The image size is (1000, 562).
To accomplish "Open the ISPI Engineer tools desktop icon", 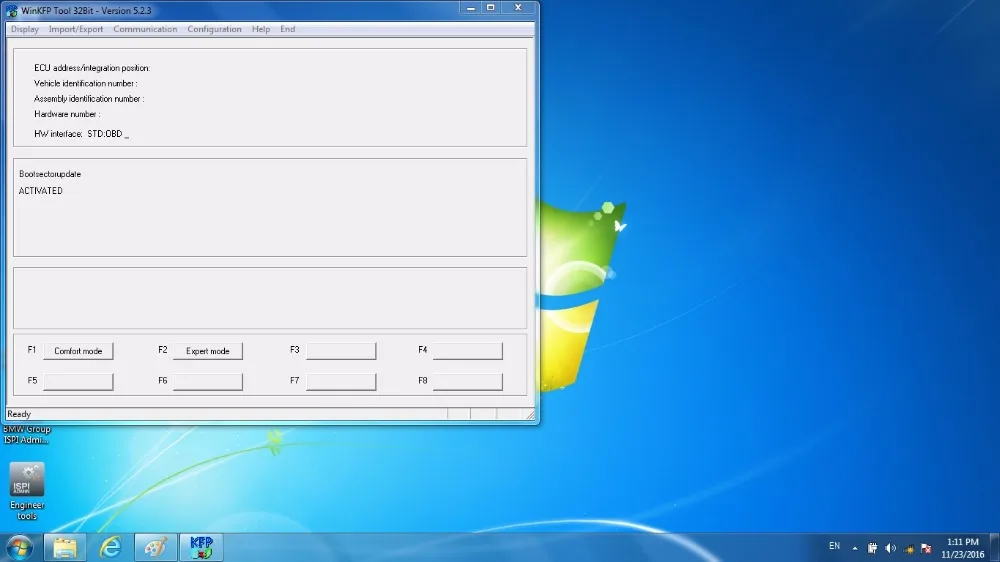I will (x=27, y=491).
